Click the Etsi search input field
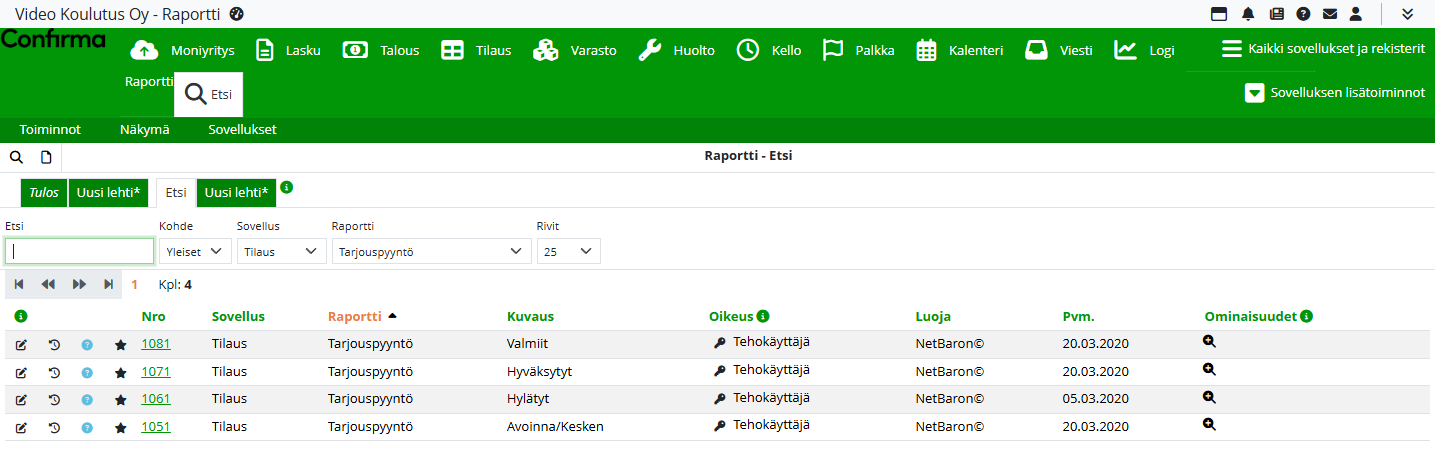Viewport: 1435px width, 463px height. pyautogui.click(x=80, y=251)
